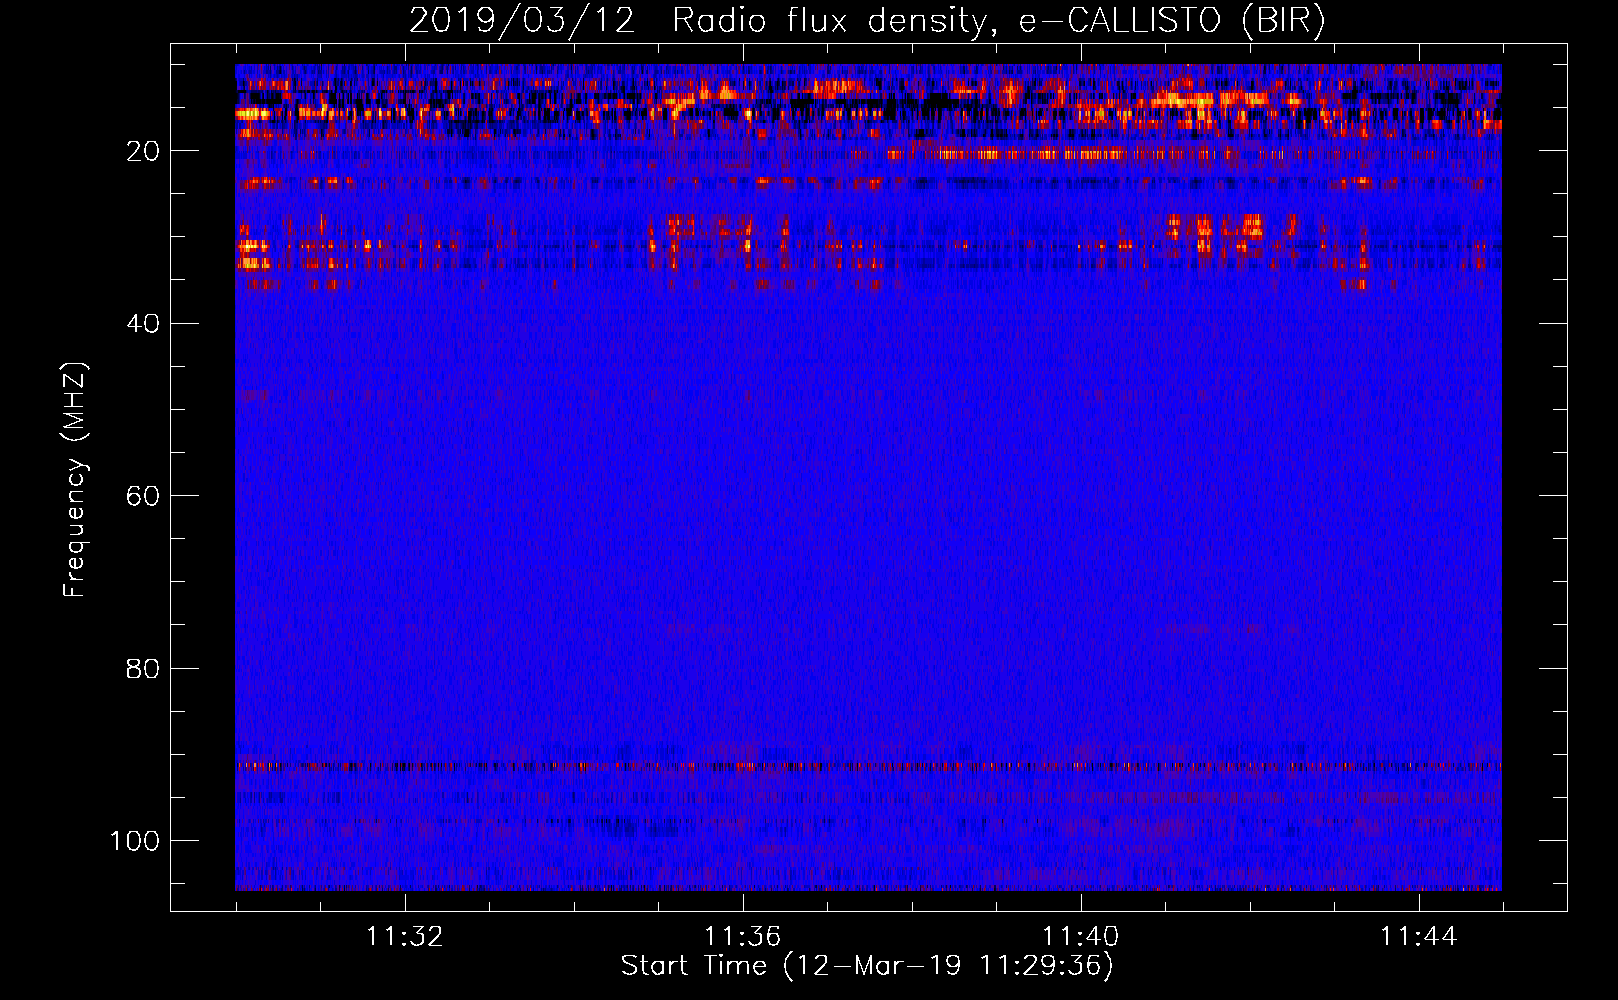Viewport: 1618px width, 1000px height.
Task: Click the '100' frequency tick label
Action: (135, 841)
